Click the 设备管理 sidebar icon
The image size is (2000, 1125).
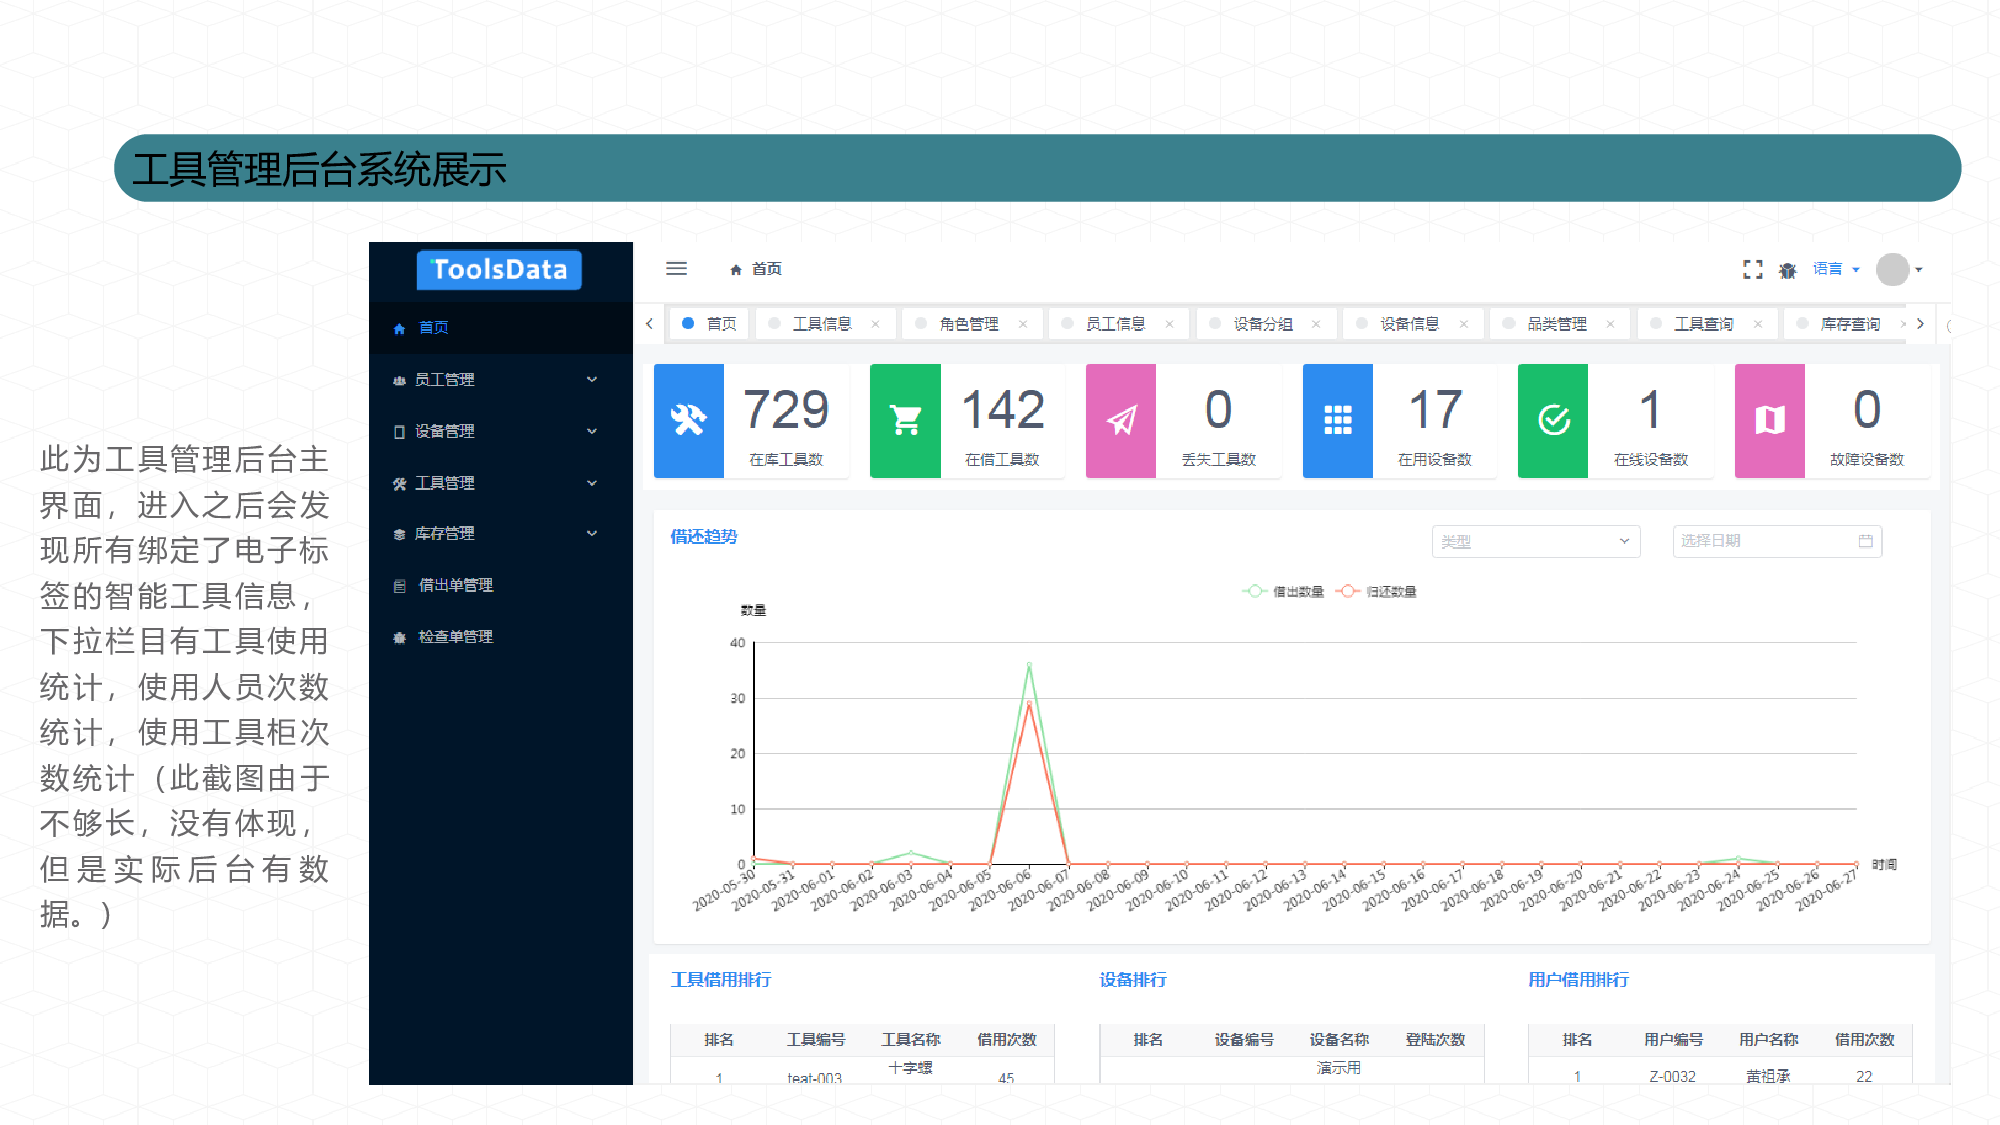click(399, 432)
